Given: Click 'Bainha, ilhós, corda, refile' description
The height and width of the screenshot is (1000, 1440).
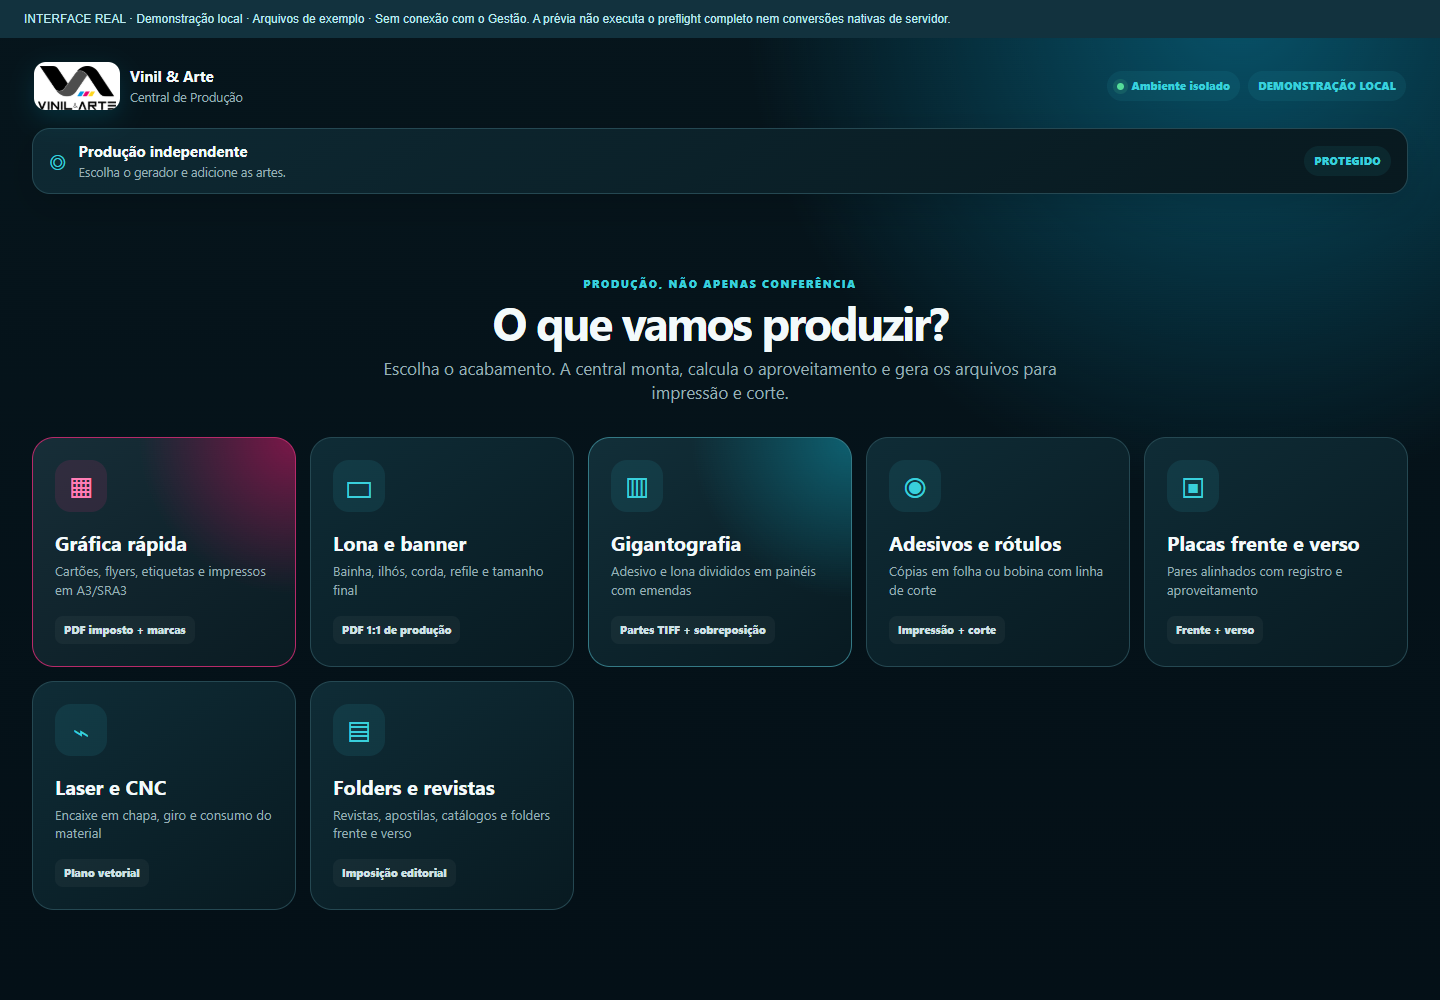Looking at the screenshot, I should coord(438,581).
